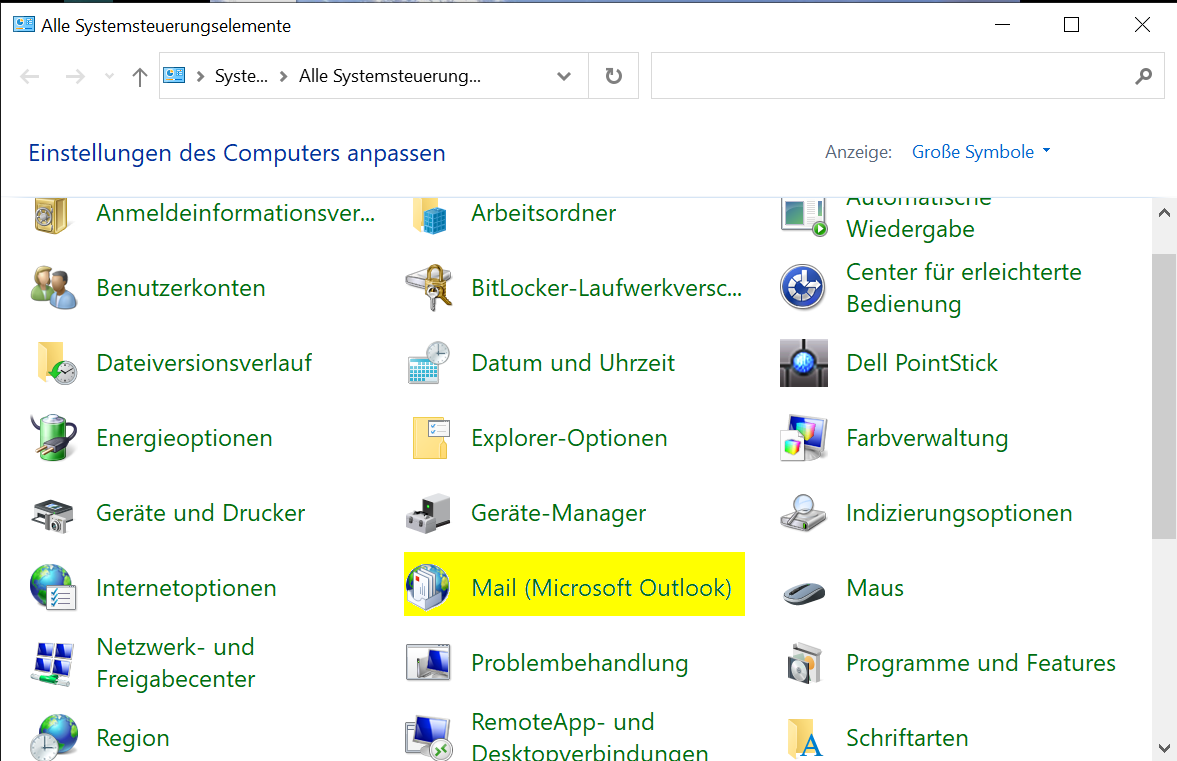Click the Indizierungsoptionen magnifier icon
The height and width of the screenshot is (761, 1177).
[x=805, y=512]
